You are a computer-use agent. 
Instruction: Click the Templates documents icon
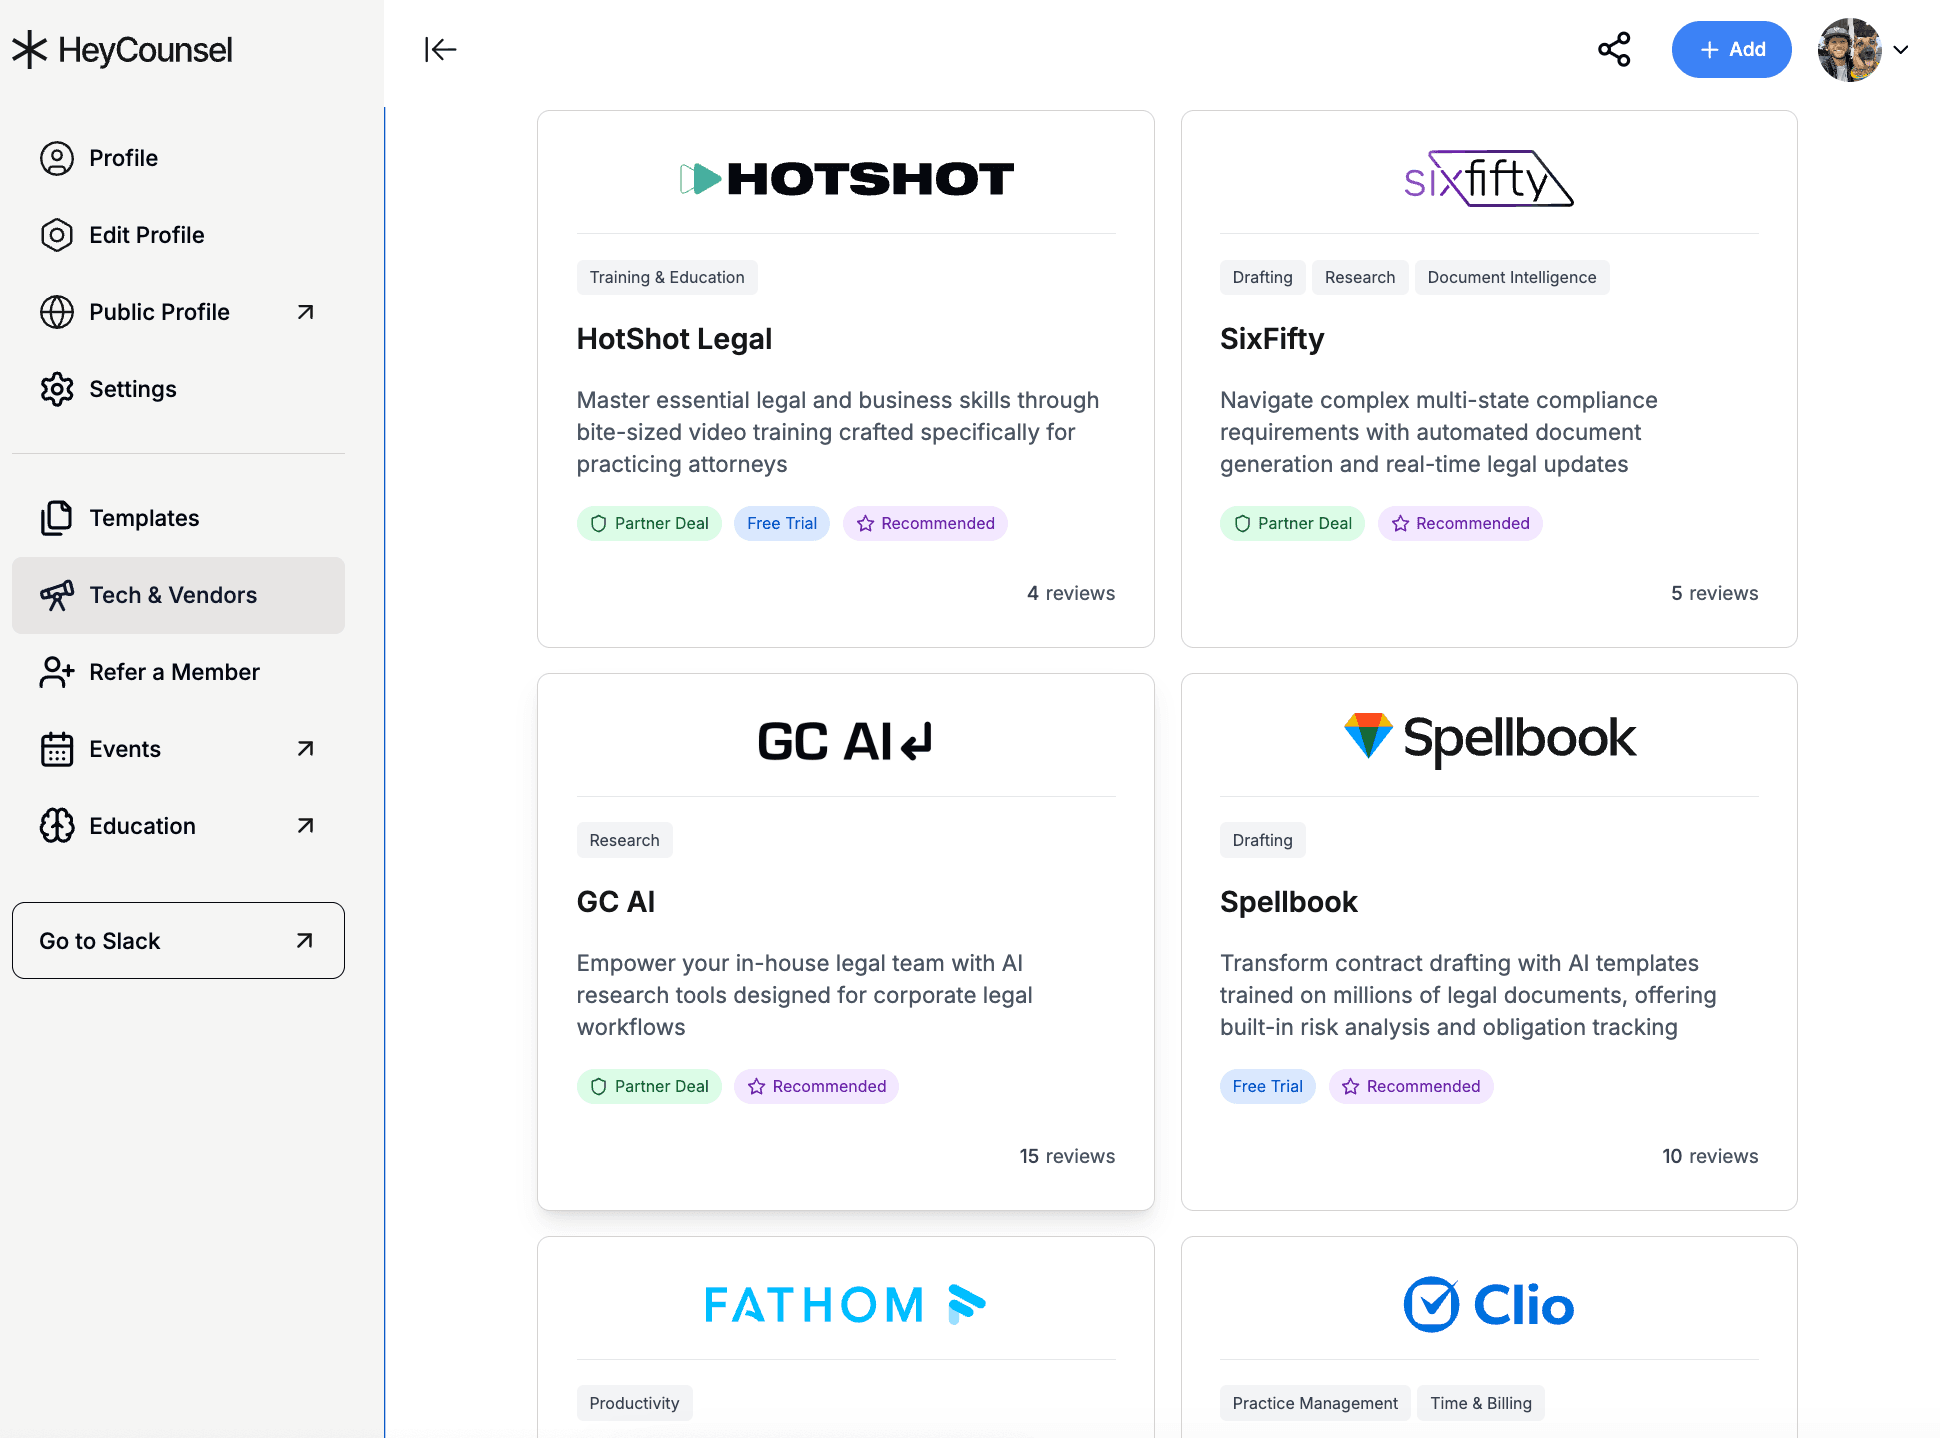pyautogui.click(x=57, y=518)
